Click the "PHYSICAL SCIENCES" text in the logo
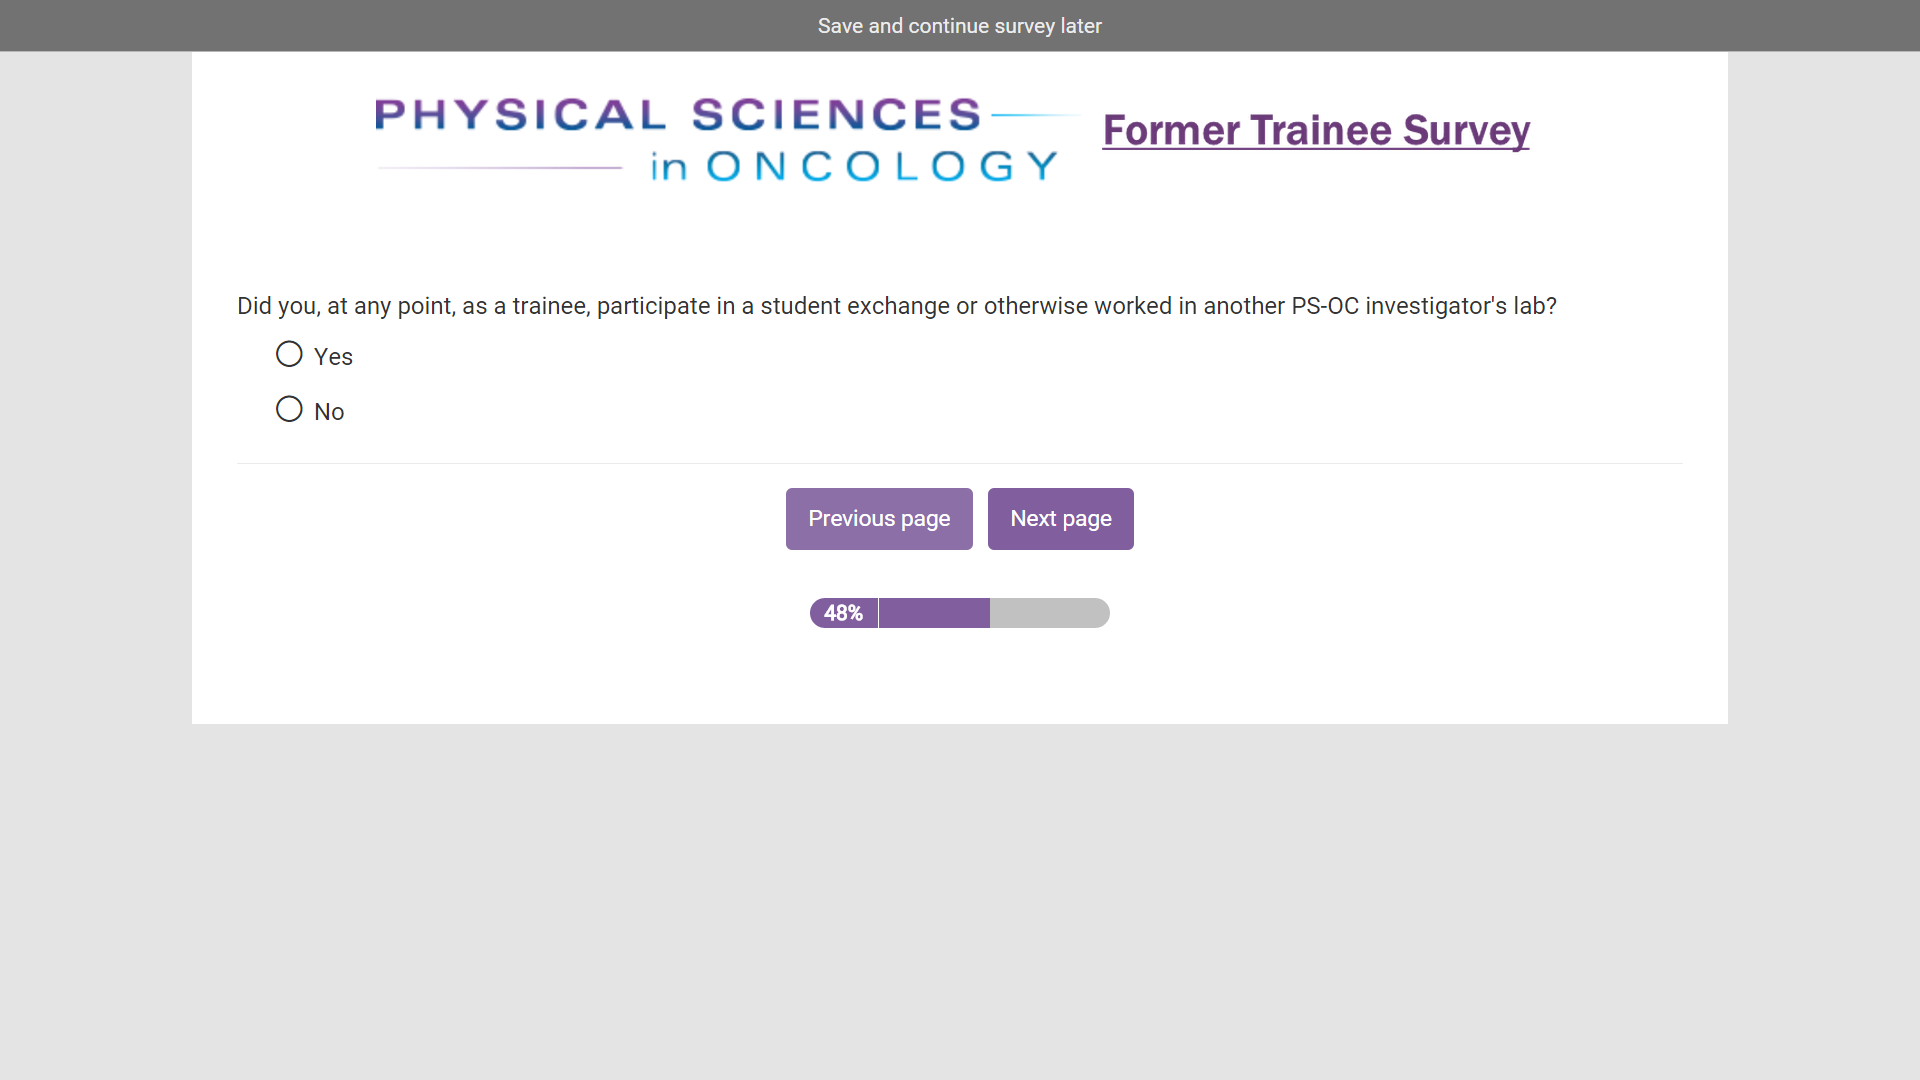Image resolution: width=1920 pixels, height=1080 pixels. coord(678,115)
